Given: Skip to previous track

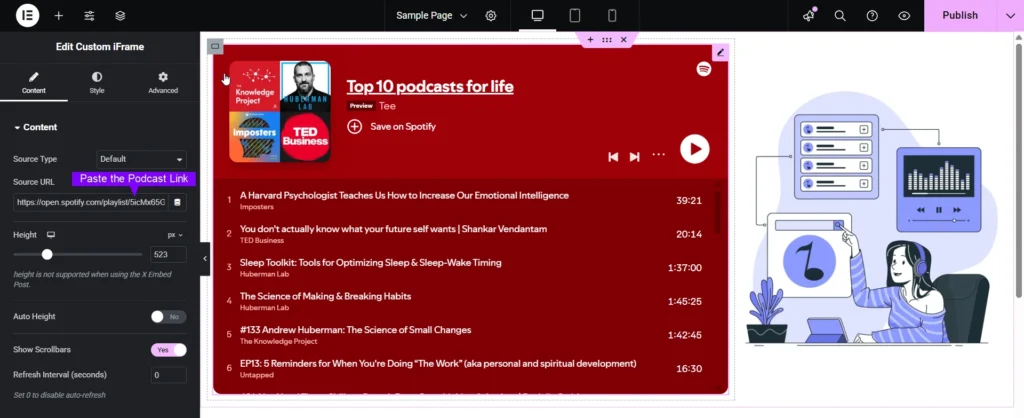Looking at the screenshot, I should (x=613, y=157).
